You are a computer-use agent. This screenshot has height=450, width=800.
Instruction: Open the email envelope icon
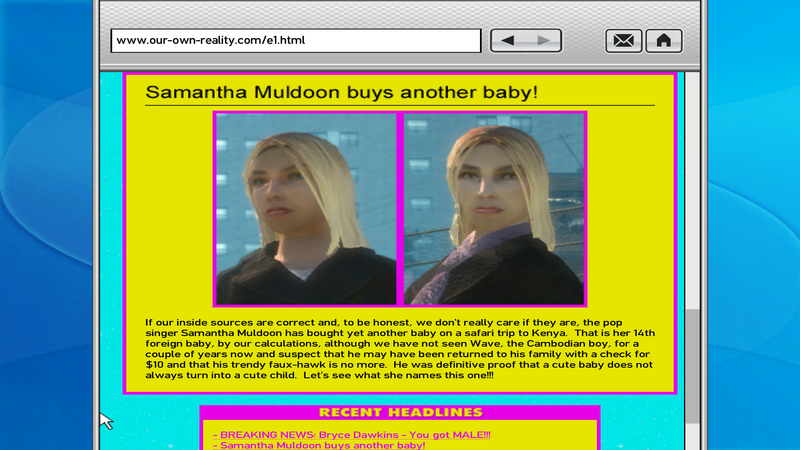623,41
